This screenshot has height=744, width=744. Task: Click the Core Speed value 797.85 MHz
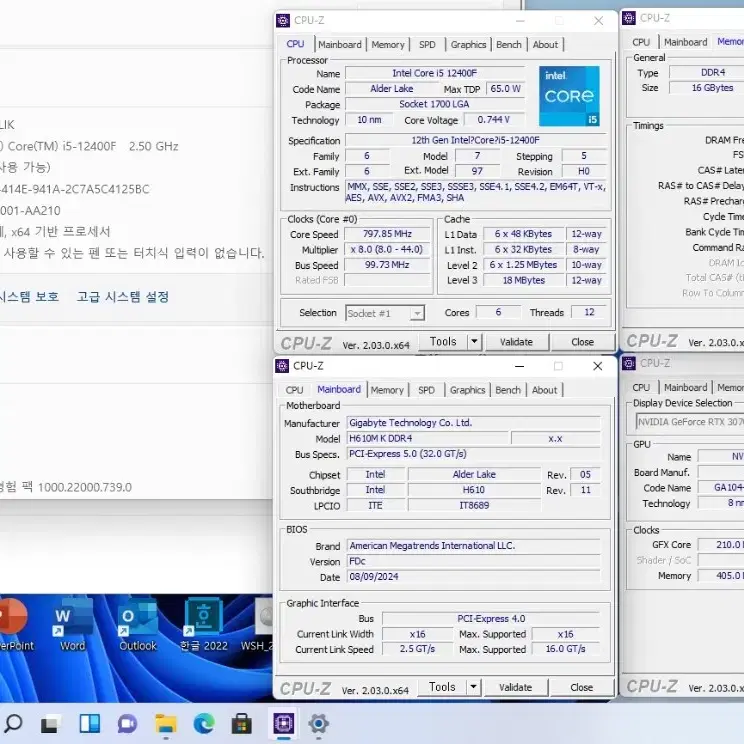point(387,234)
